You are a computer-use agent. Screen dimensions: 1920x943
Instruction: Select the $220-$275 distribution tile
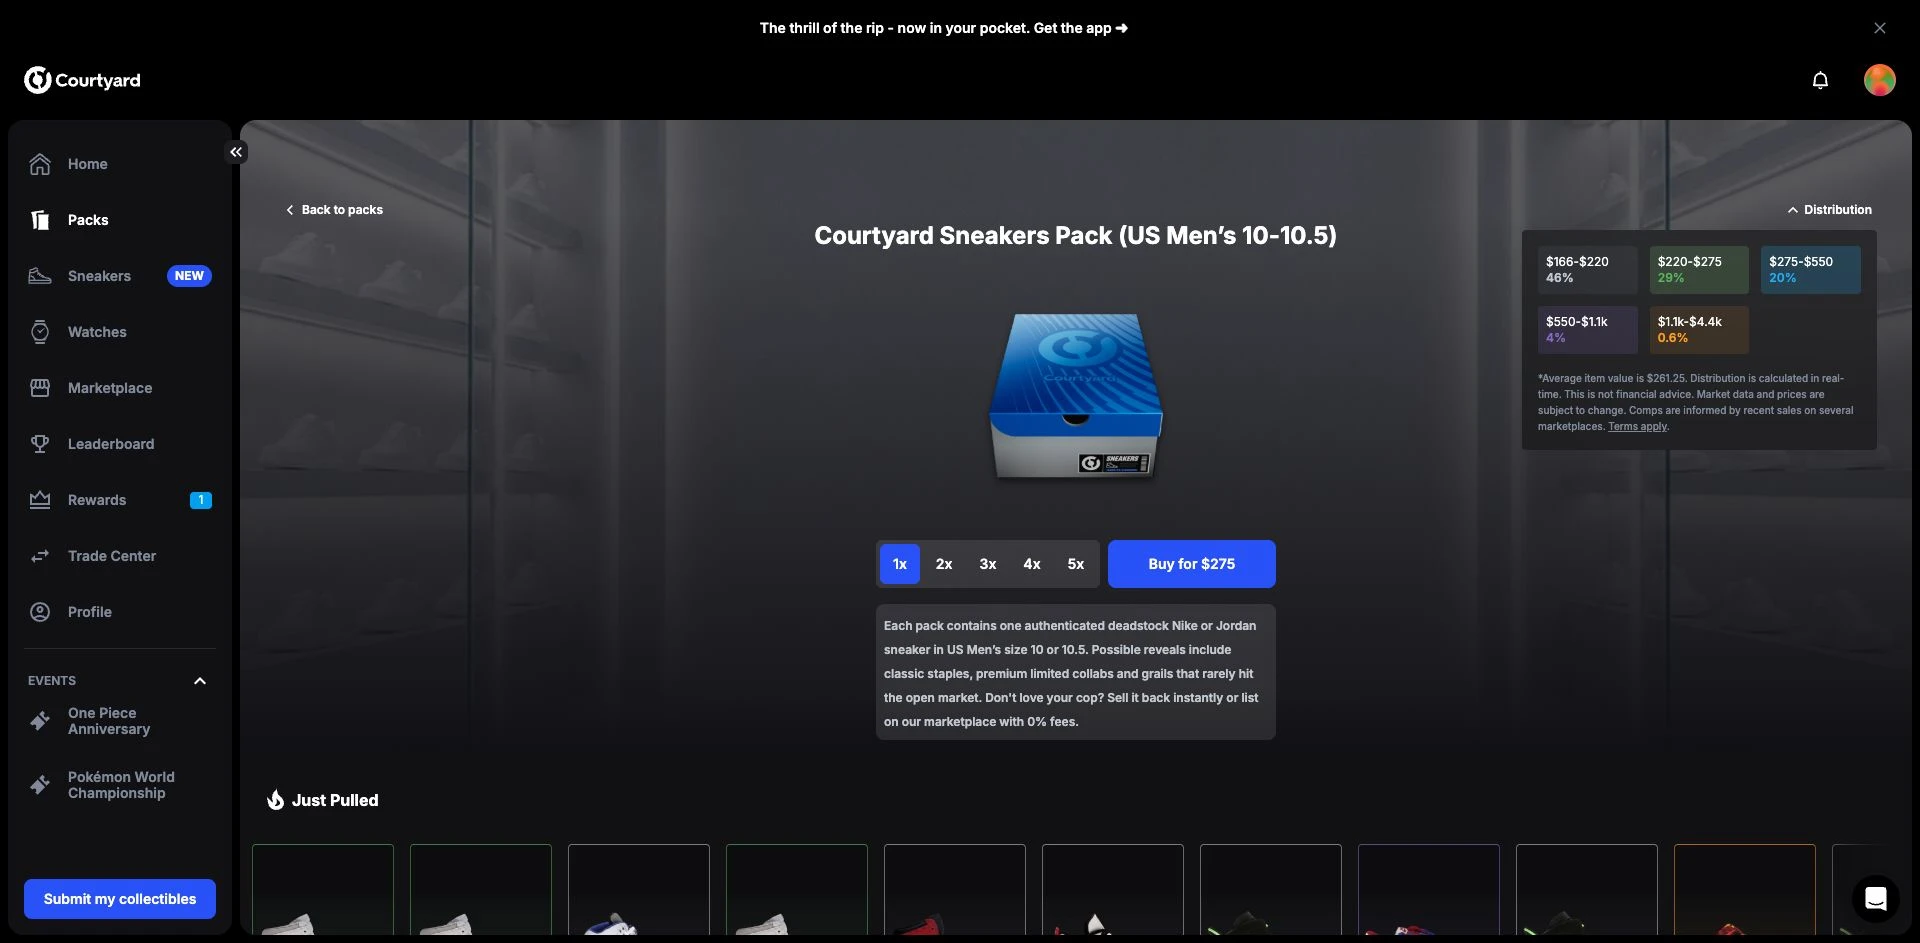[1699, 270]
